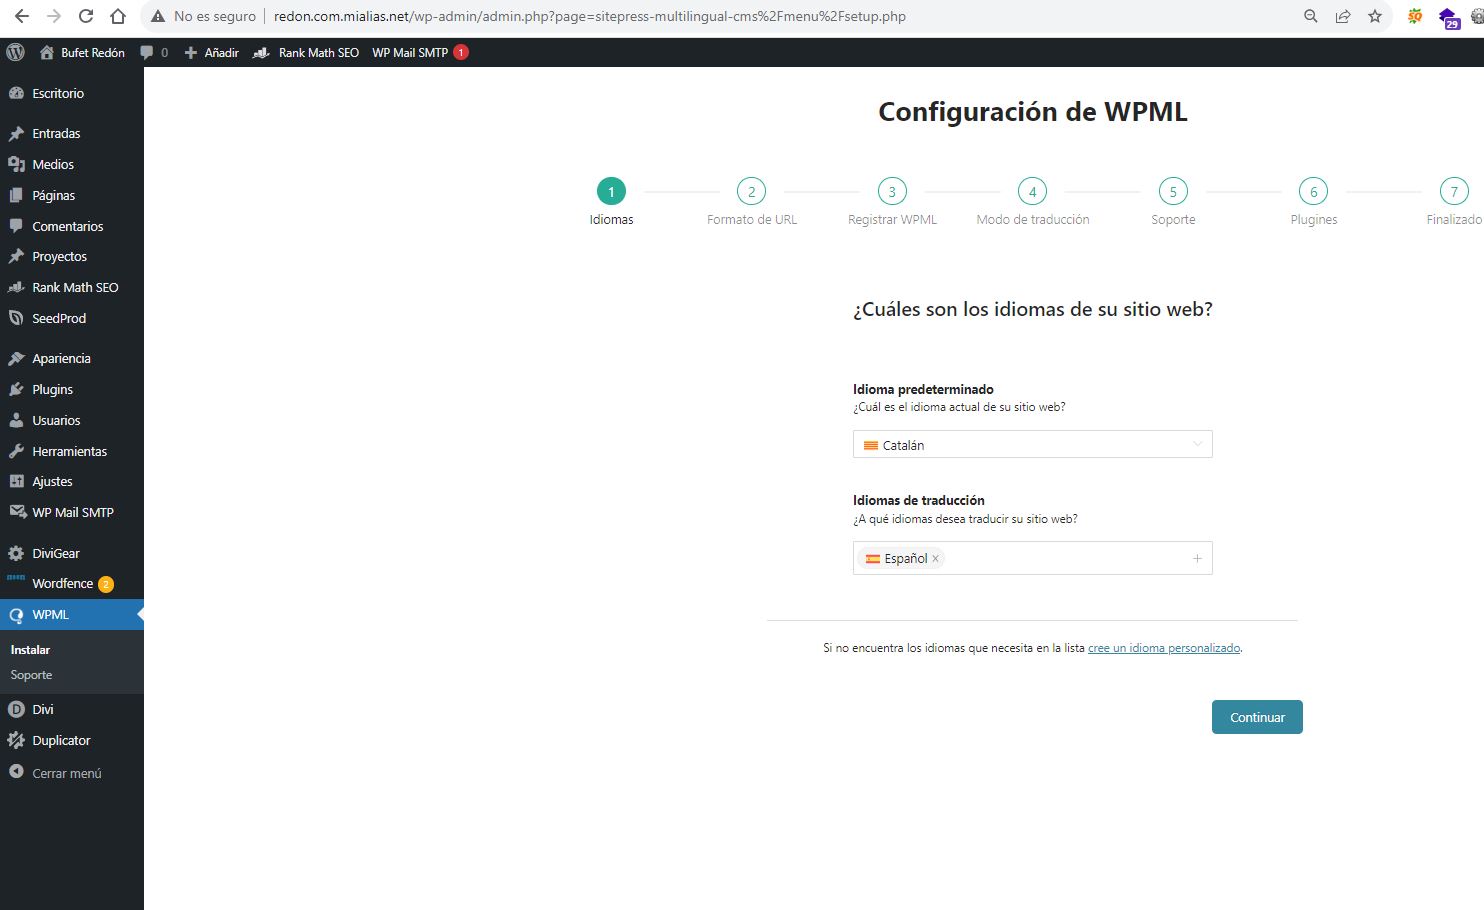Click the Usuarios person icon

pyautogui.click(x=16, y=420)
